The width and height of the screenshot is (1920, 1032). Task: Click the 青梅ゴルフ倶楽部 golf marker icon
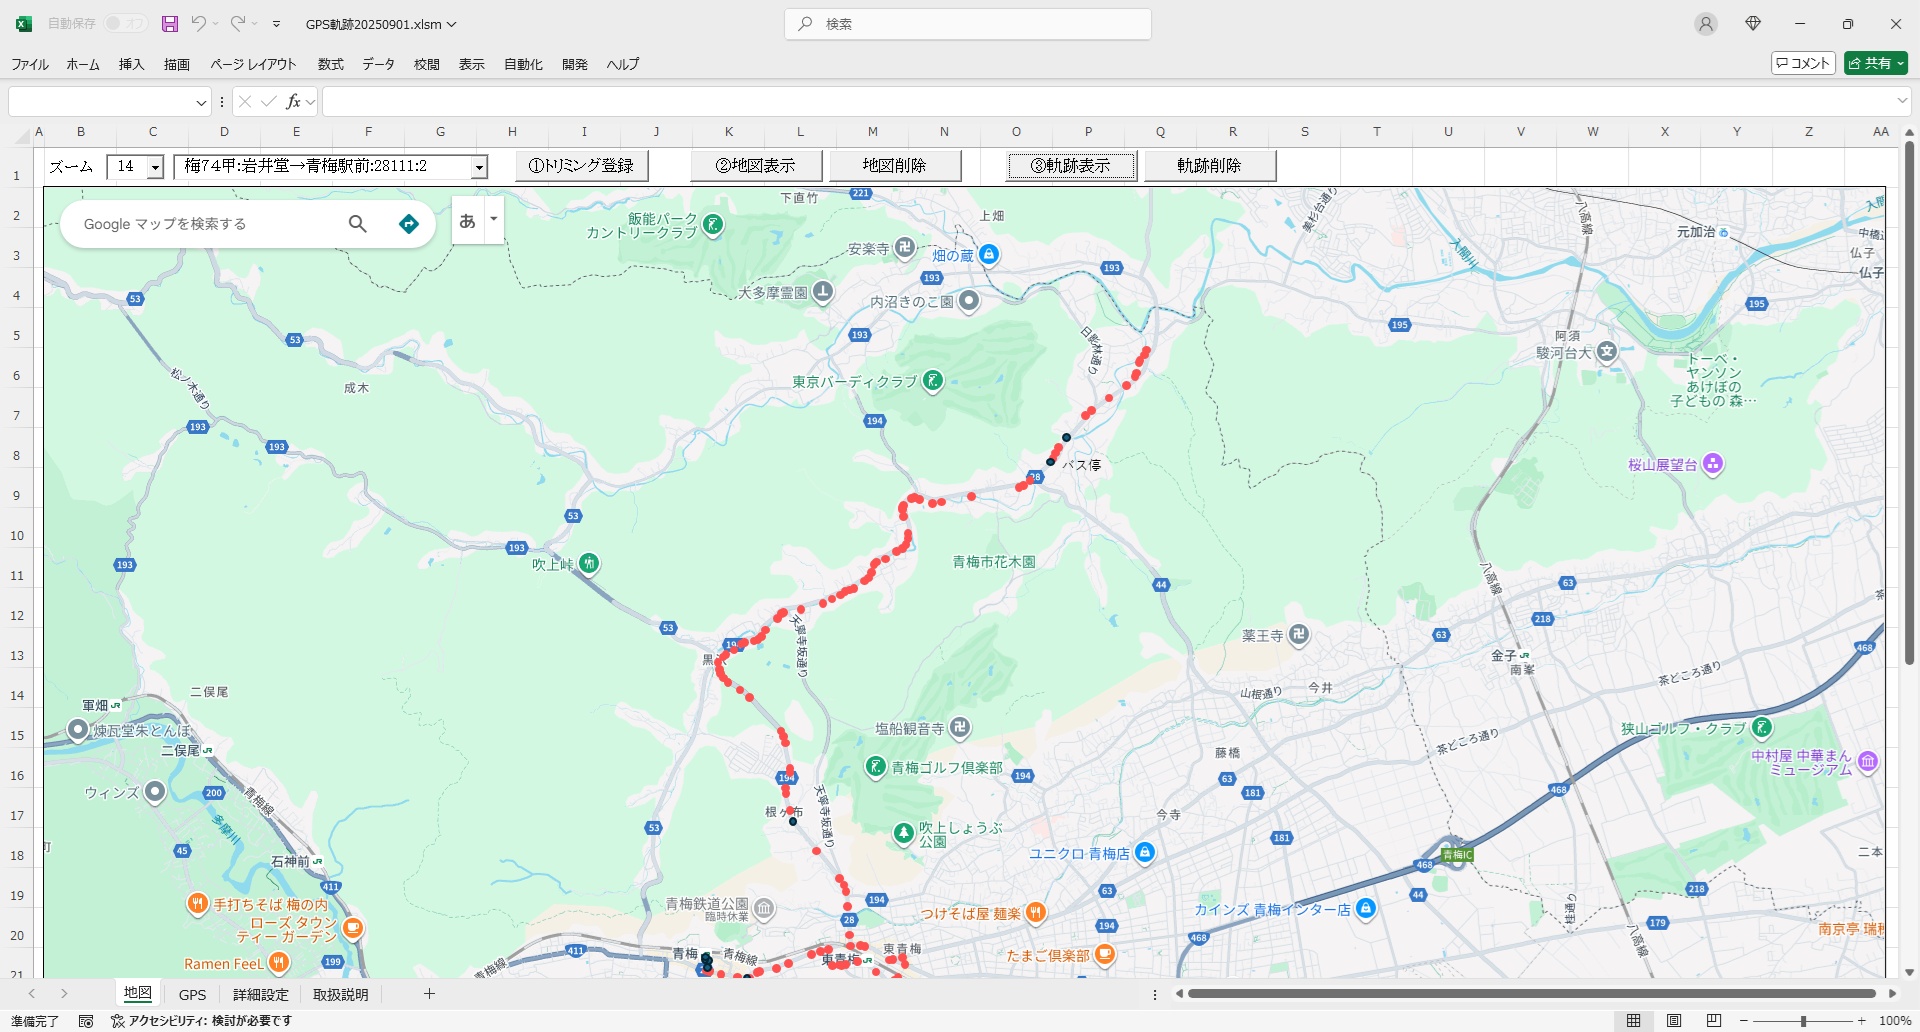[876, 766]
